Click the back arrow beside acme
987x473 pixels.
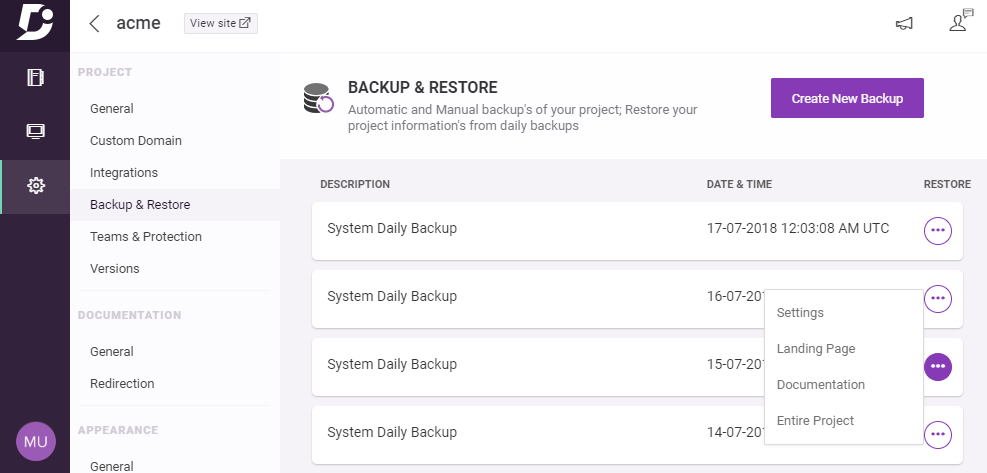(94, 23)
